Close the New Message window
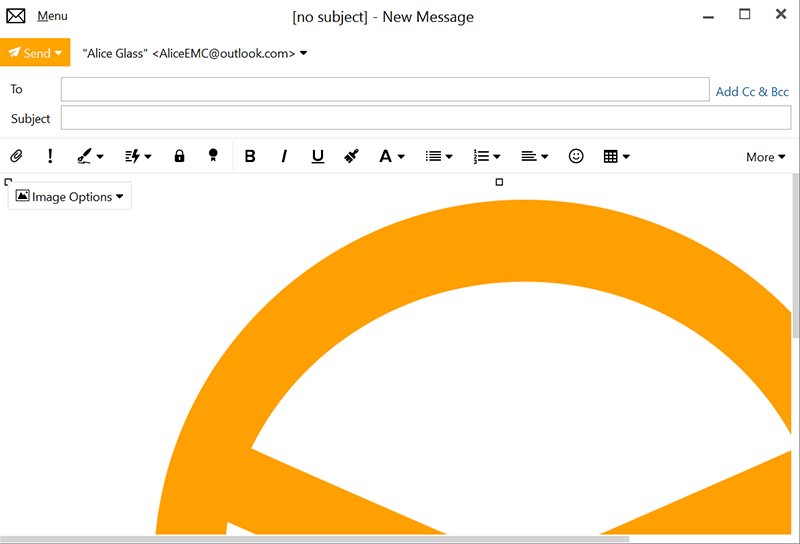 point(781,14)
